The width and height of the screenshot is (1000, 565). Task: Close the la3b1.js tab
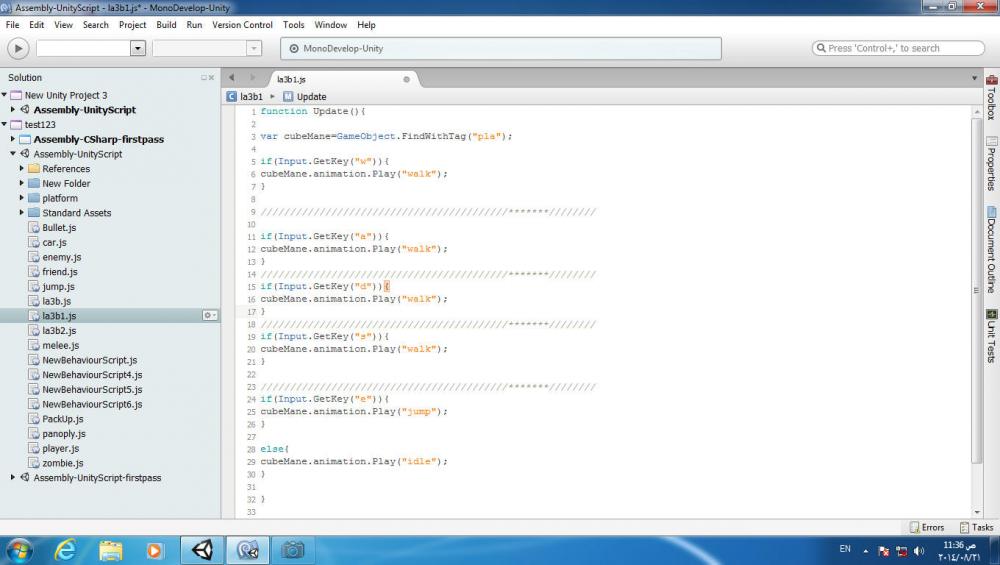[406, 80]
